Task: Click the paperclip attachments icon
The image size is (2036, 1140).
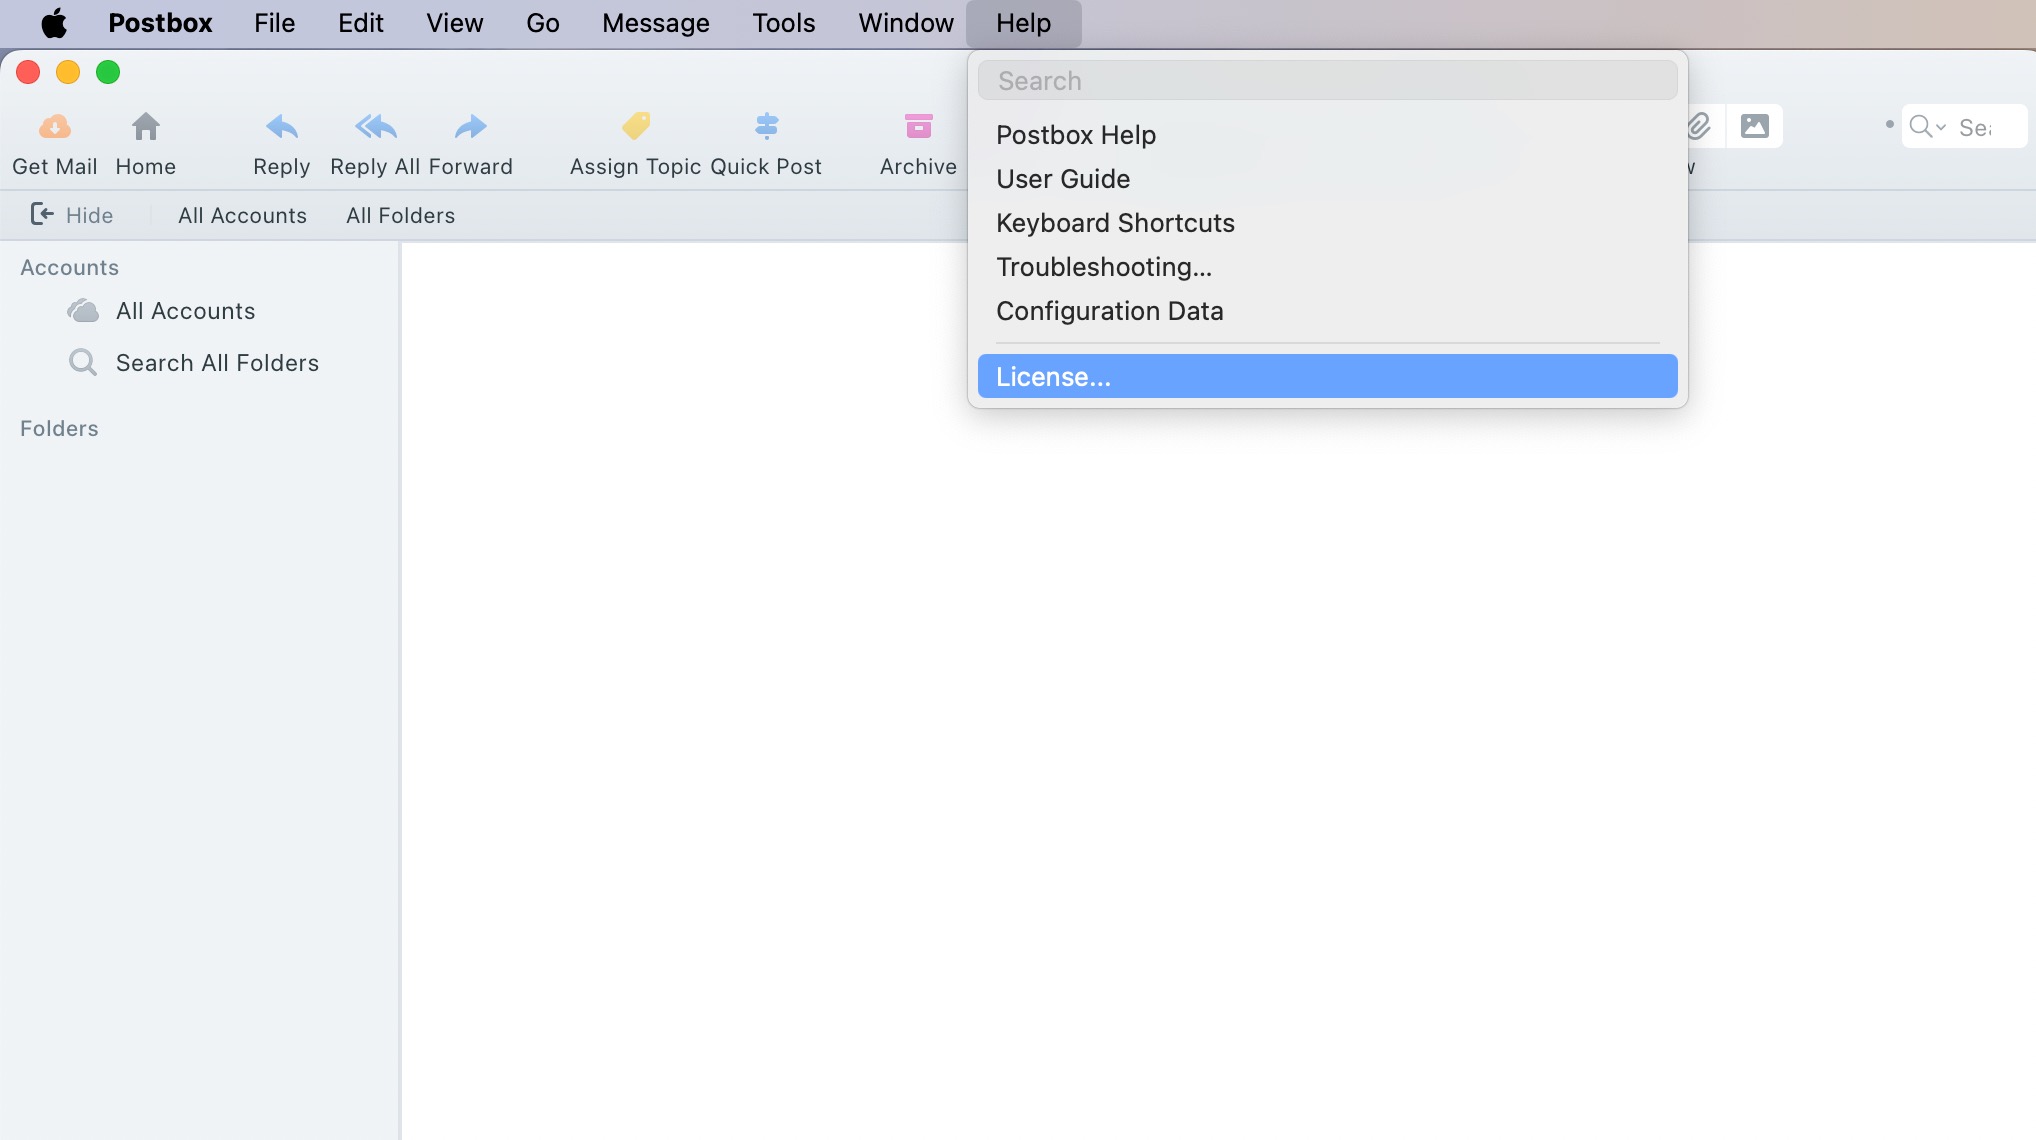Action: [x=1698, y=126]
